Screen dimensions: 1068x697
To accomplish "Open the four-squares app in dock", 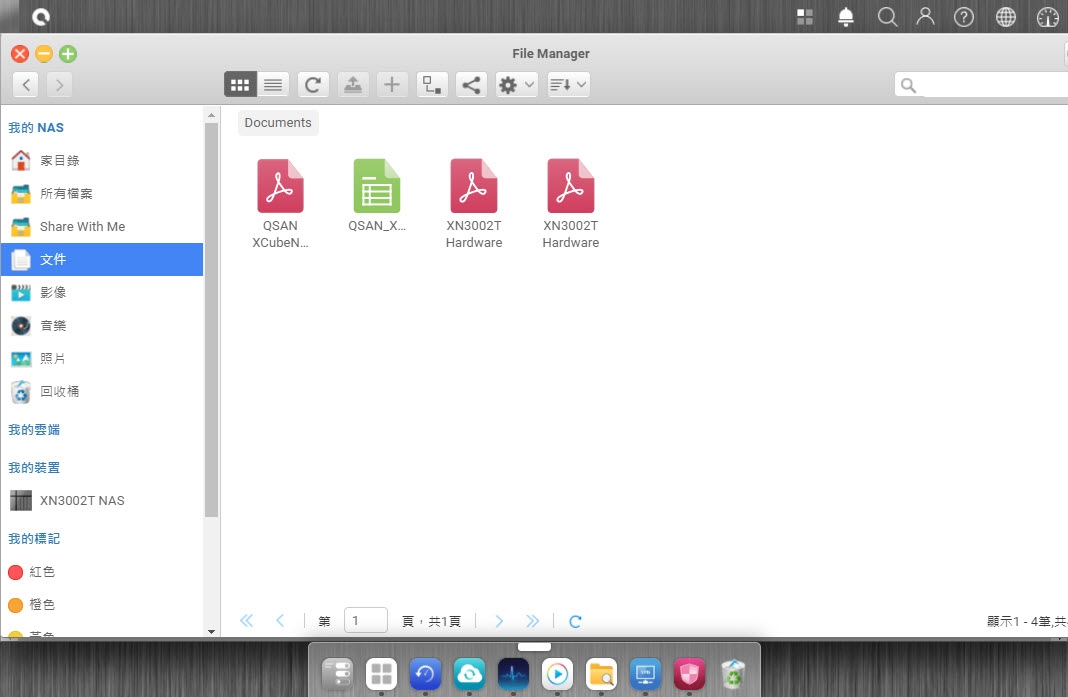I will 381,675.
